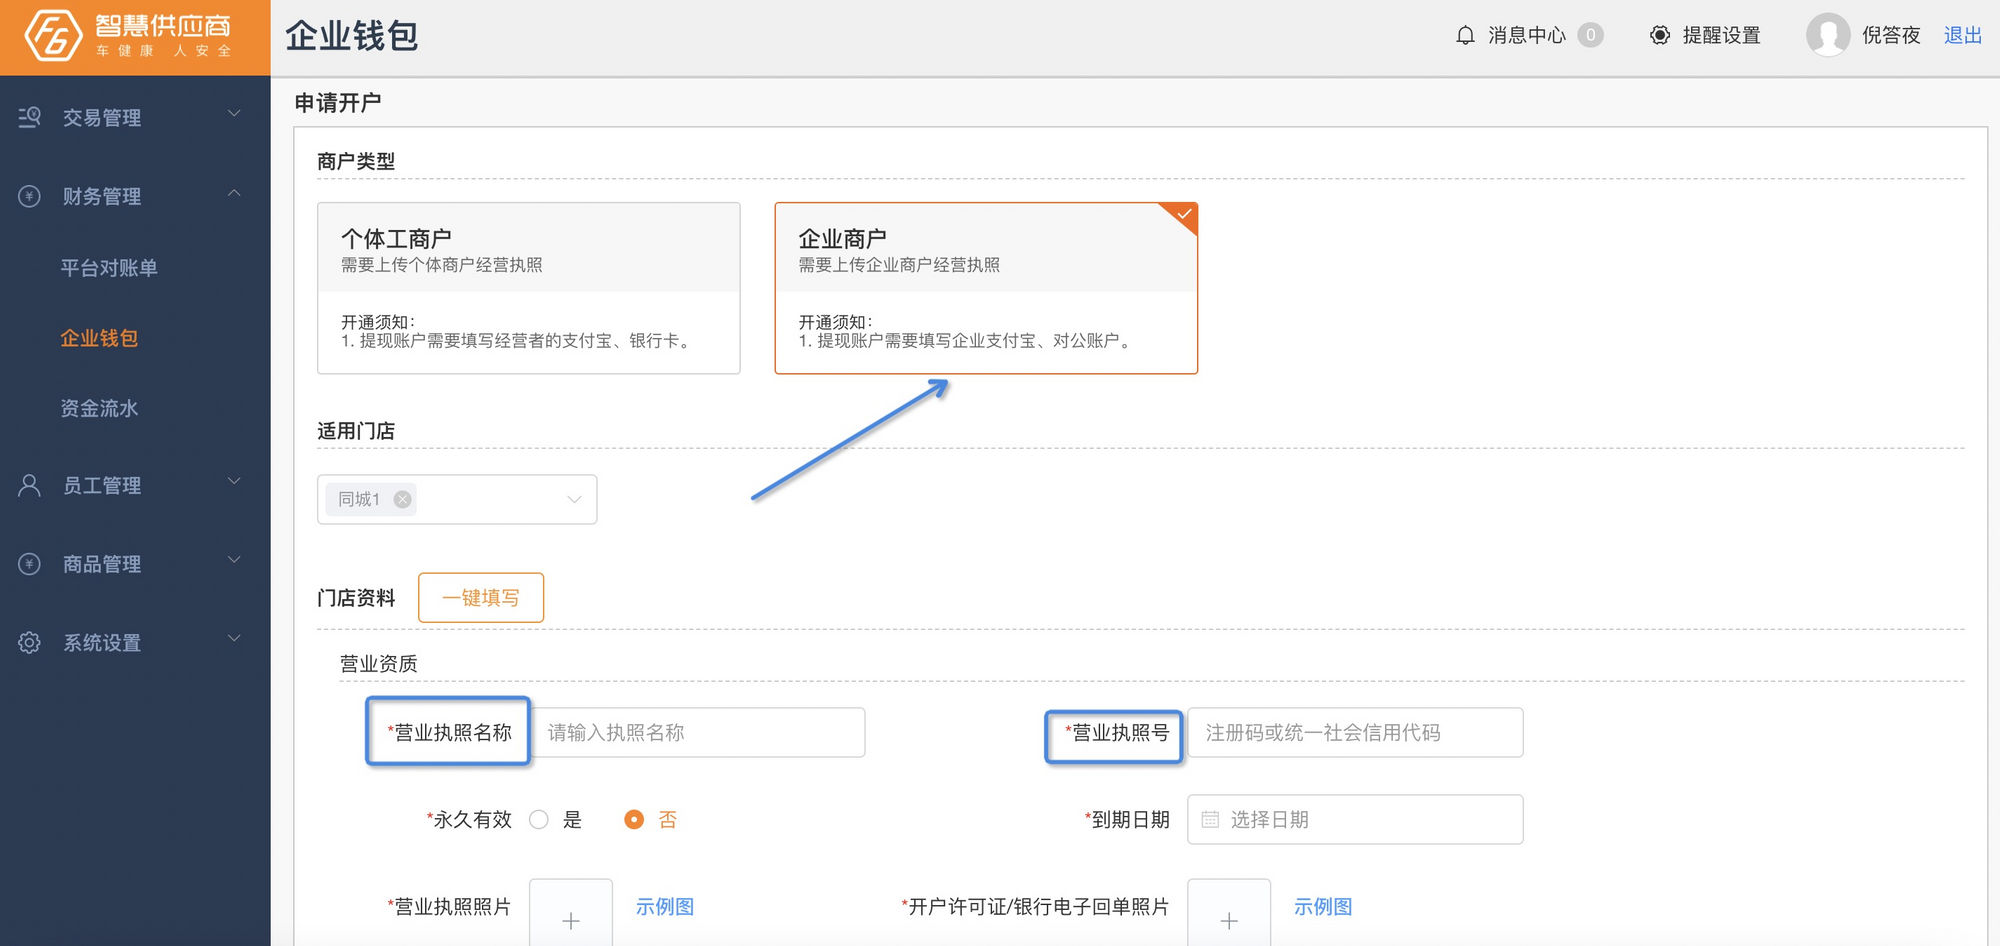This screenshot has width=2000, height=946.
Task: Collapse the 财务管理 menu chevron
Action: tap(234, 193)
